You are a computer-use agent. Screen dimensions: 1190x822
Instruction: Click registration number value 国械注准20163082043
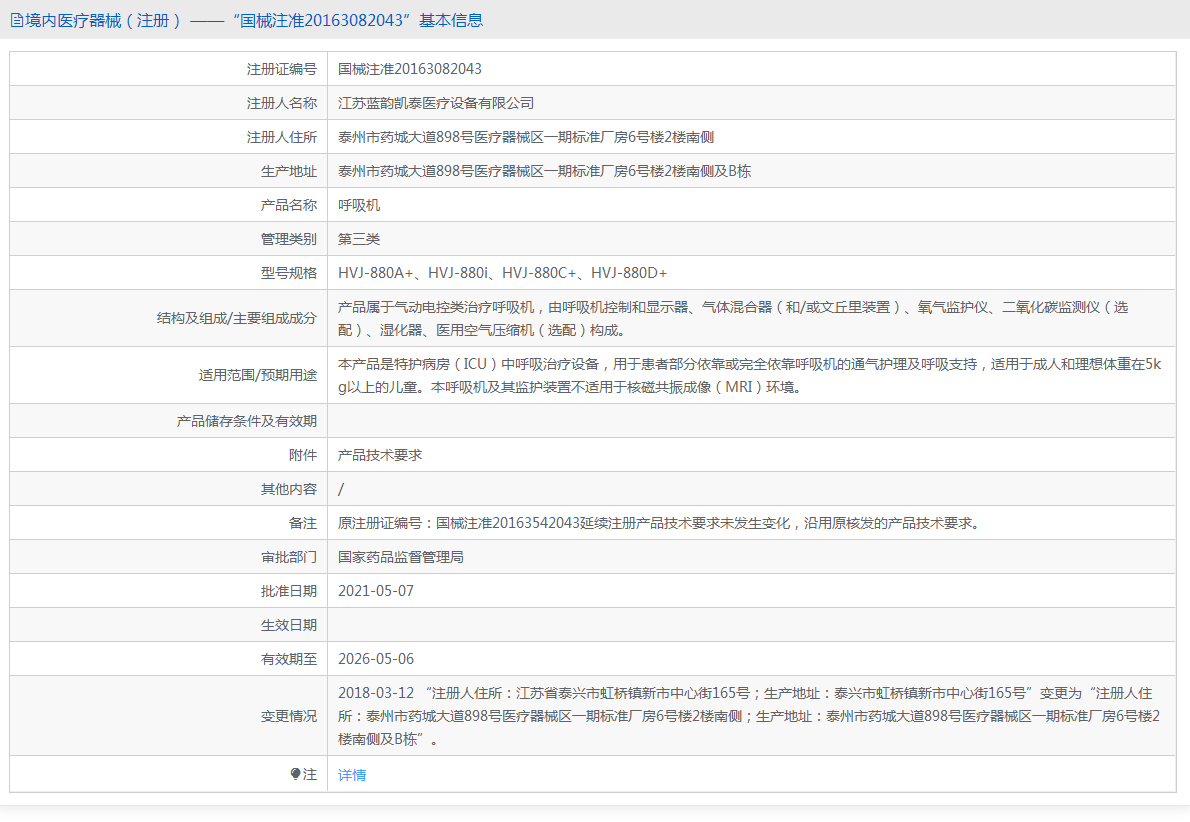[x=410, y=69]
